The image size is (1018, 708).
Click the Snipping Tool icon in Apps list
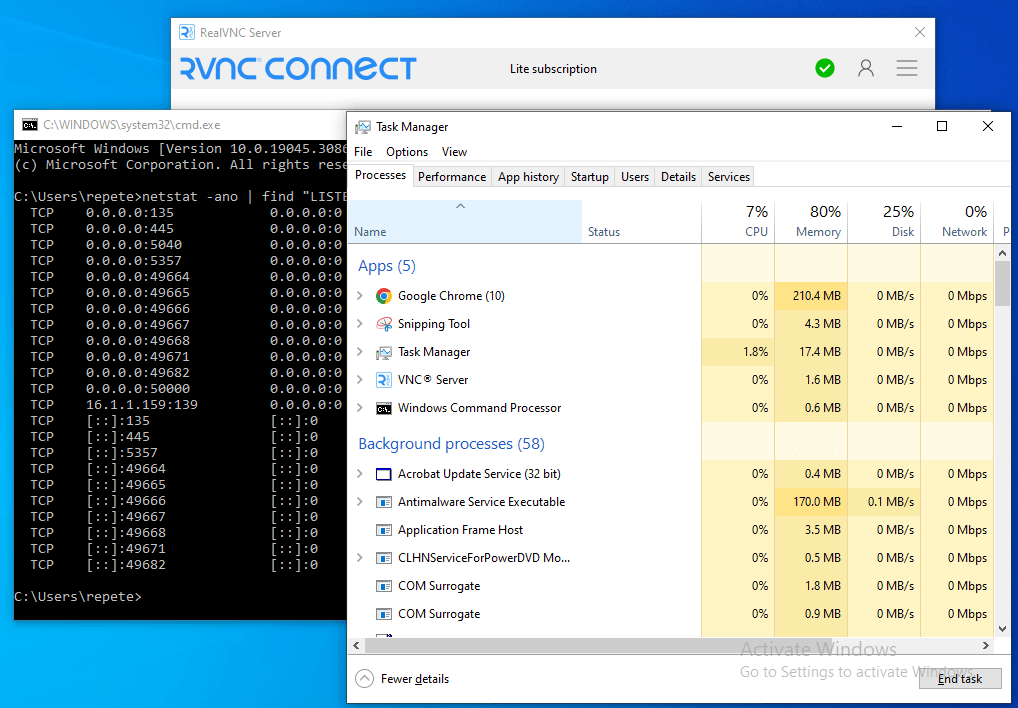pyautogui.click(x=384, y=323)
